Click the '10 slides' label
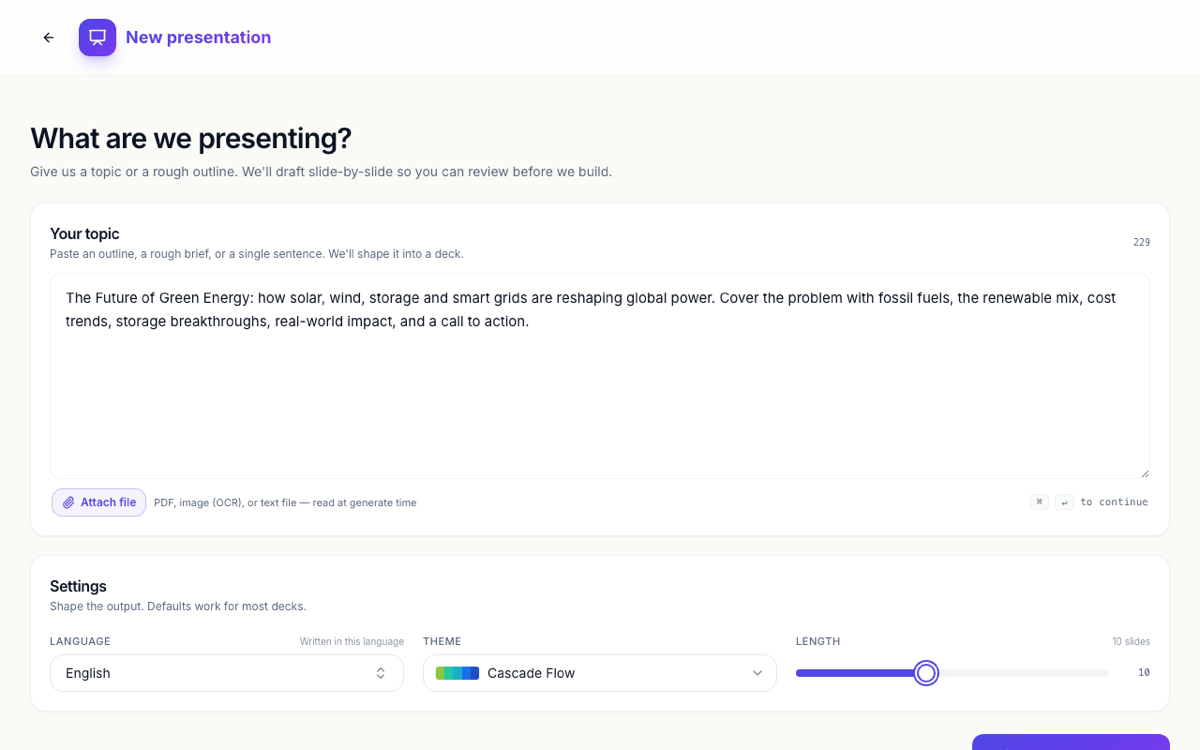Image resolution: width=1200 pixels, height=750 pixels. [x=1131, y=642]
